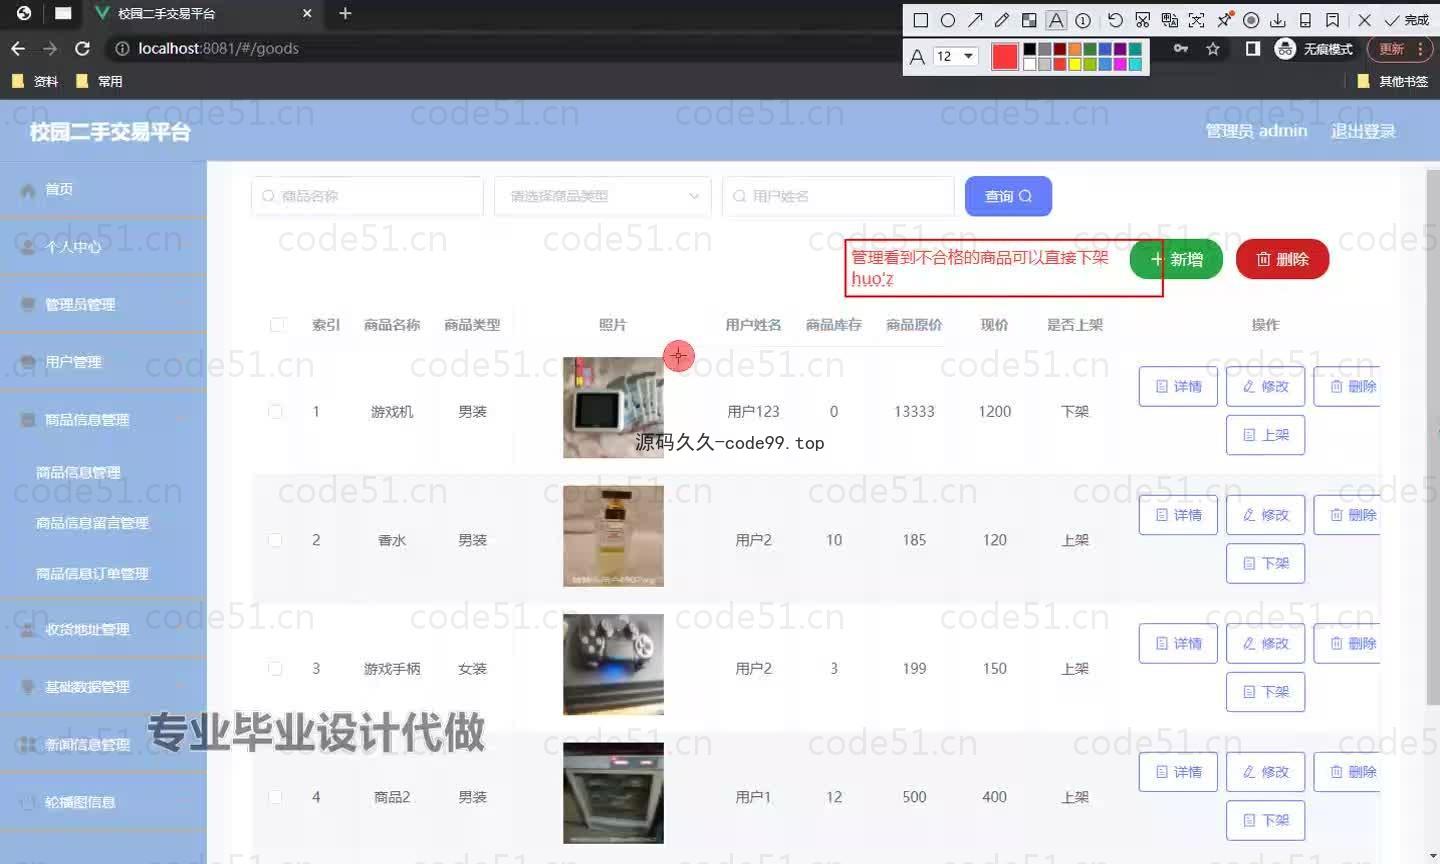Click 下架 button for 香水 row

(1265, 563)
